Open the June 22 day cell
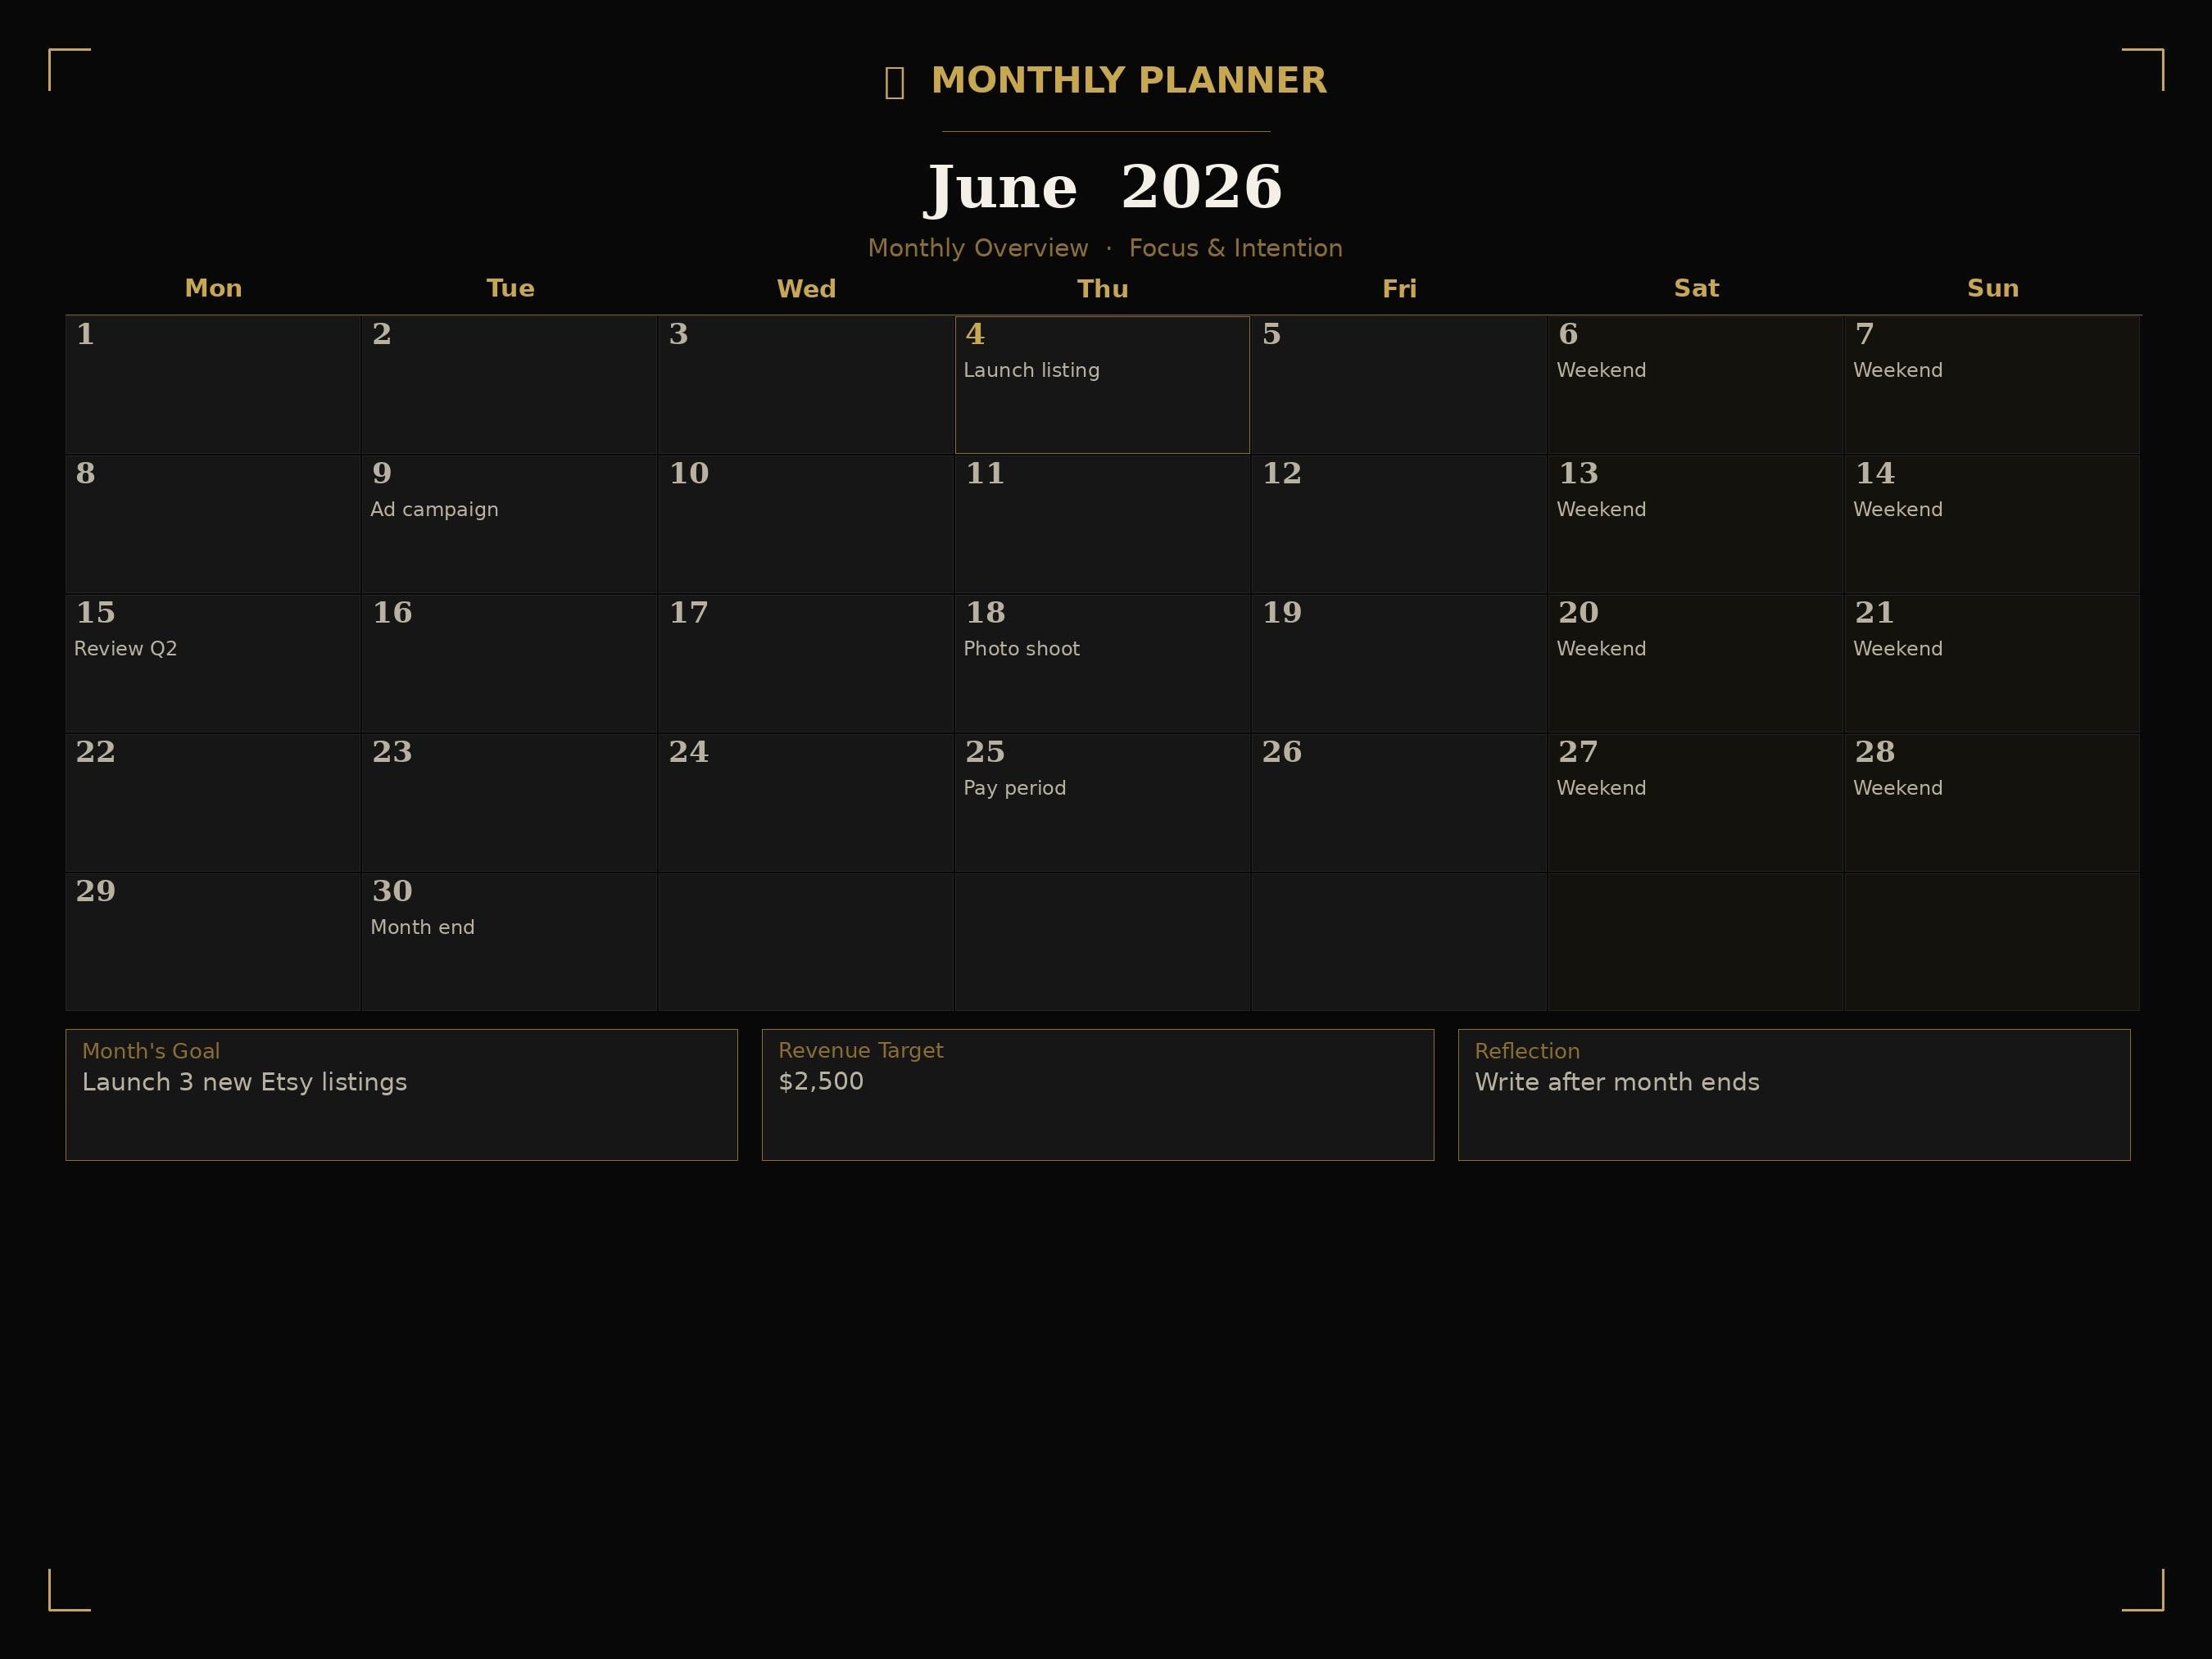The width and height of the screenshot is (2212, 1659). tap(213, 803)
